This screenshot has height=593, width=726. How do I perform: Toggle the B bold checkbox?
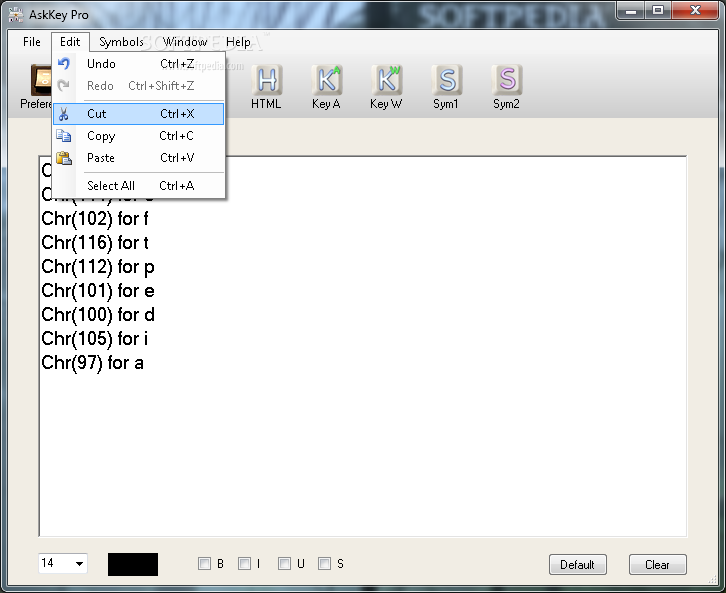[x=204, y=563]
